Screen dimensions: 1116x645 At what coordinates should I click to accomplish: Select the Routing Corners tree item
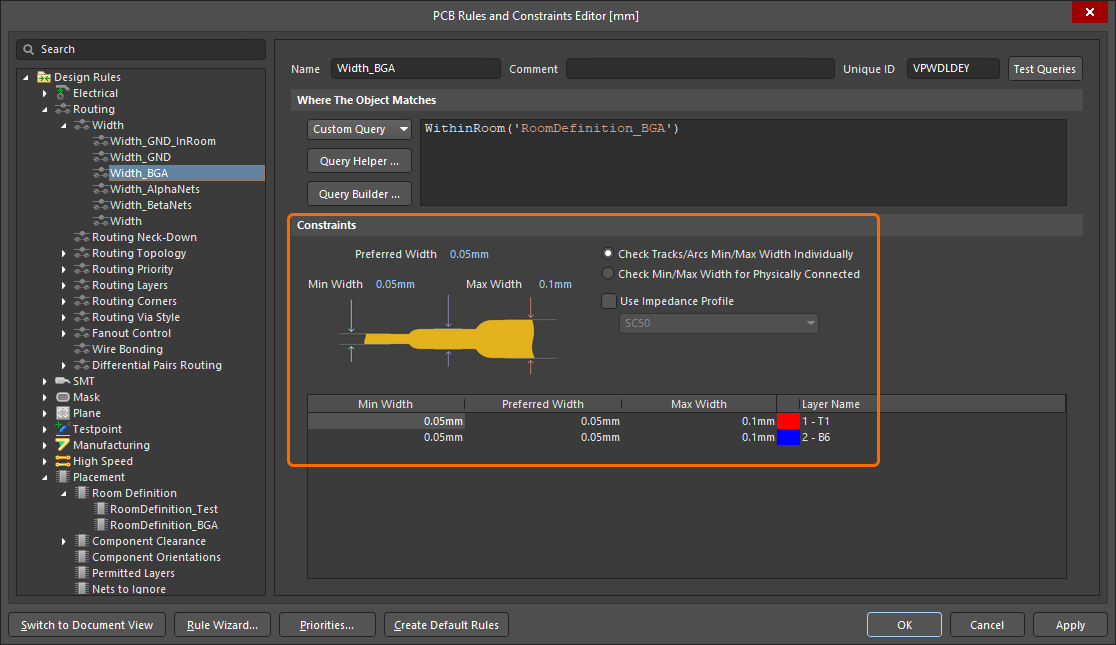click(134, 301)
